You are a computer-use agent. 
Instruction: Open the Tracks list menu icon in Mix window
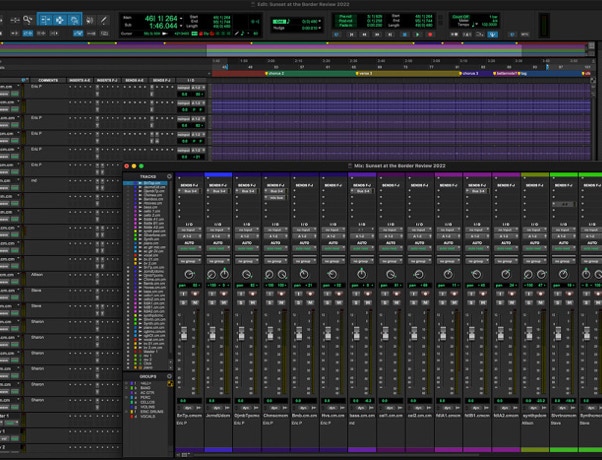(169, 176)
